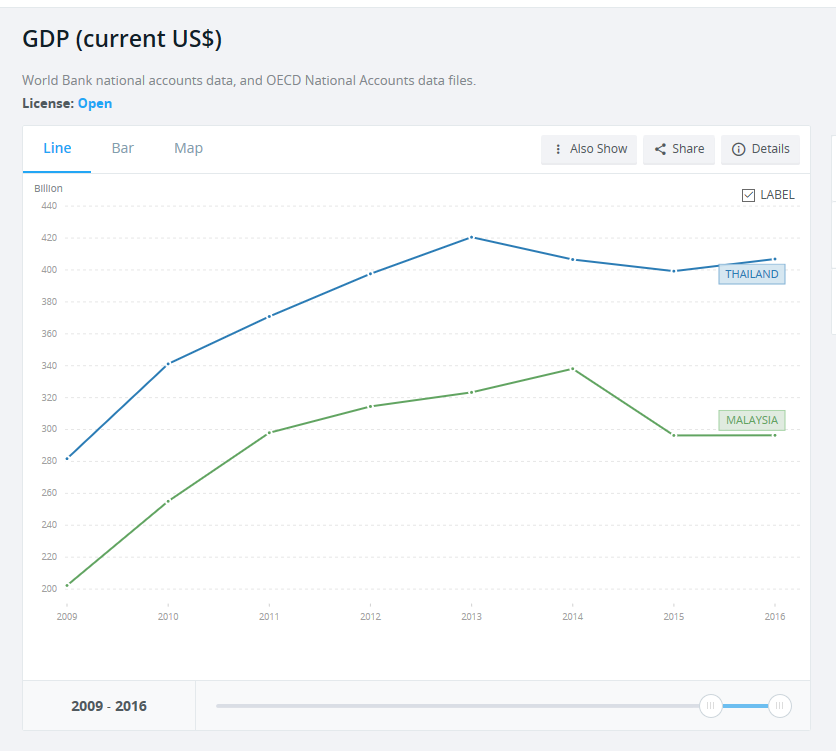Click Malaysia's 2015 data point
836x751 pixels.
[x=673, y=435]
